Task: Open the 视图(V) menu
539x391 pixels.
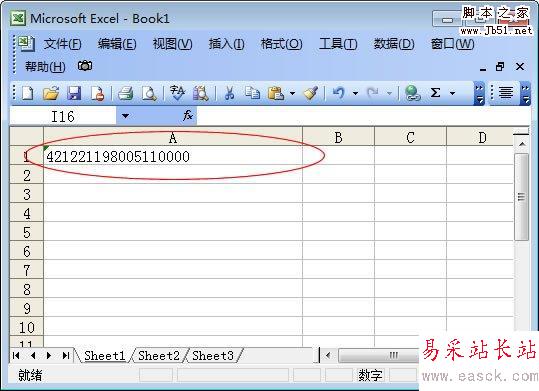Action: pos(172,44)
